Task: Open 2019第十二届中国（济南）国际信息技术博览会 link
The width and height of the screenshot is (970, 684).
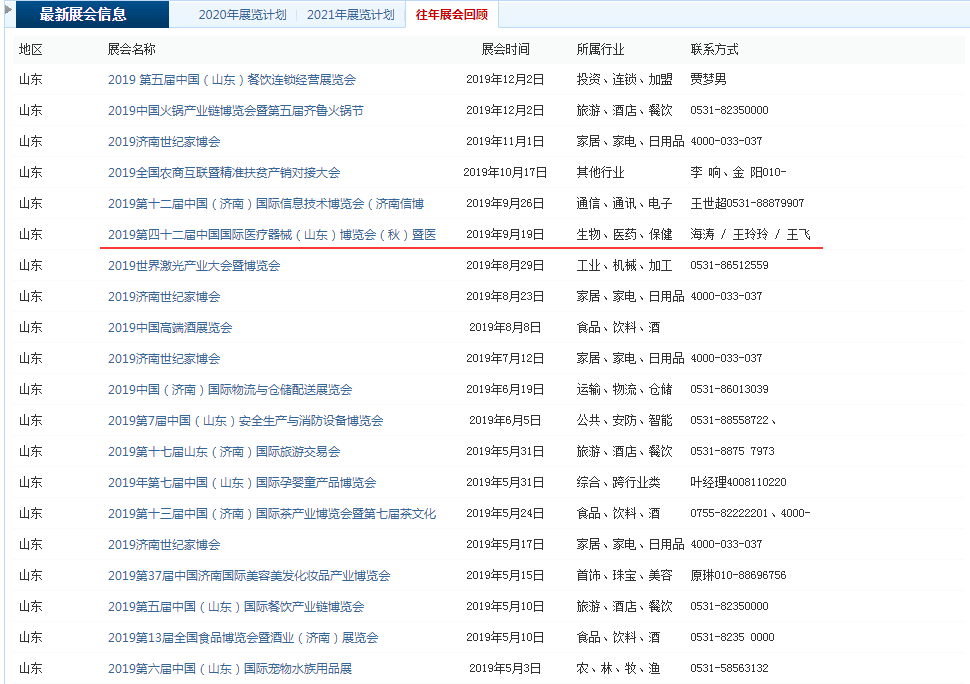Action: [x=265, y=204]
